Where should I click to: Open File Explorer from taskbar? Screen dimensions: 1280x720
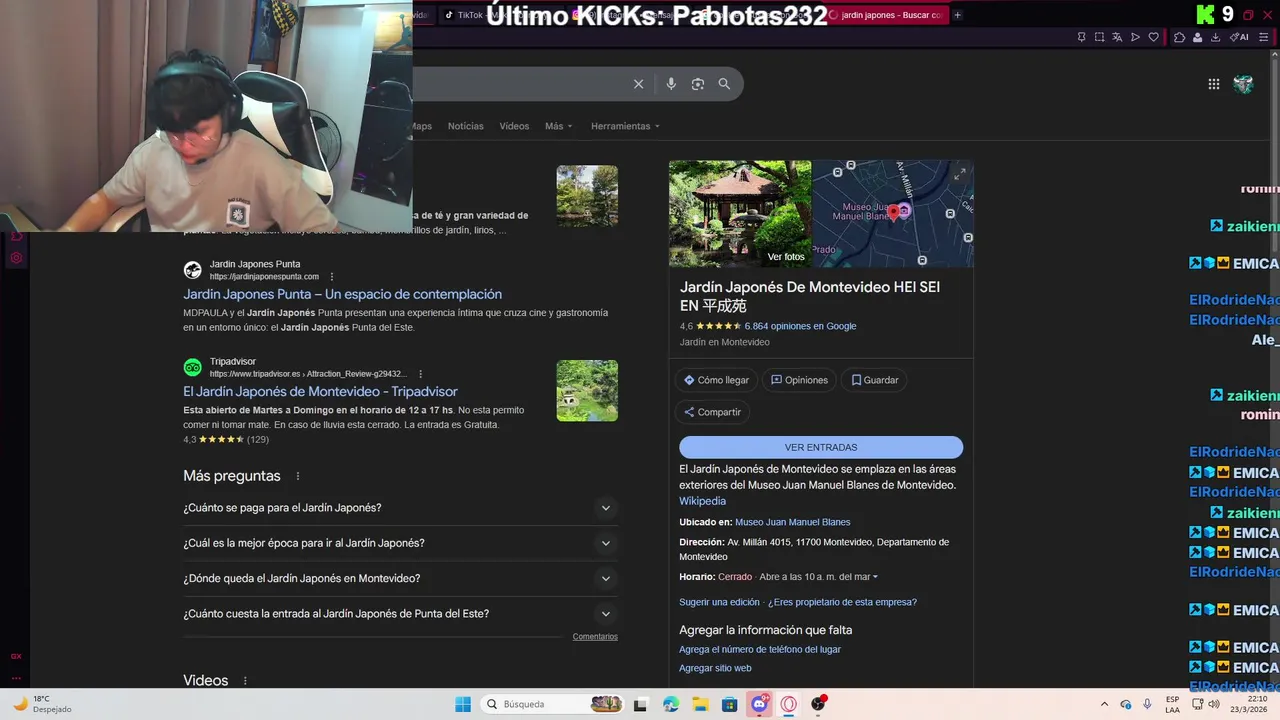(700, 704)
